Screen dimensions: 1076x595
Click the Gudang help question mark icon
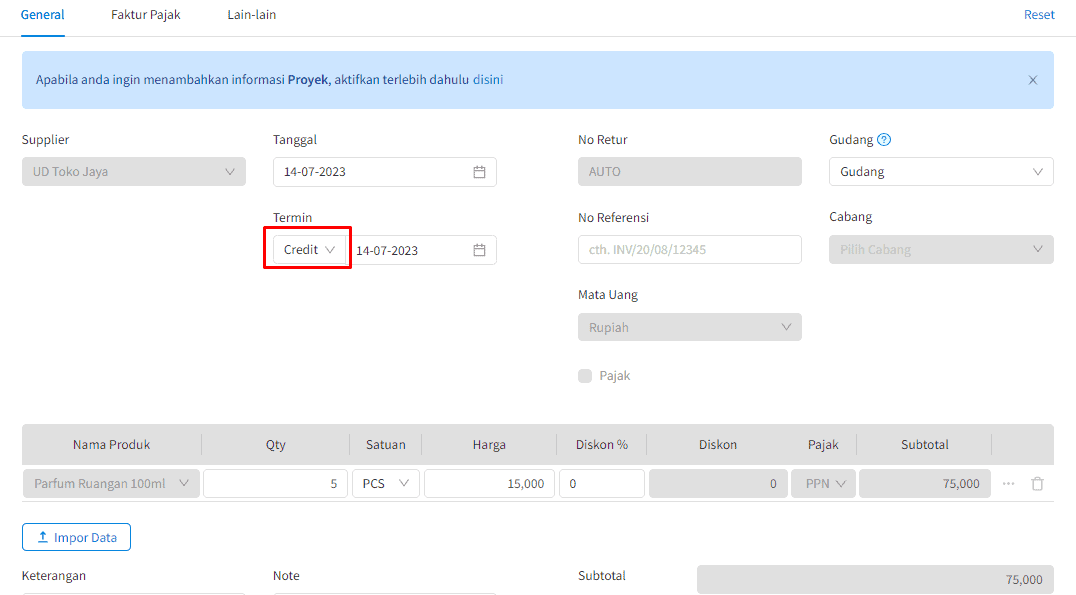tap(884, 140)
